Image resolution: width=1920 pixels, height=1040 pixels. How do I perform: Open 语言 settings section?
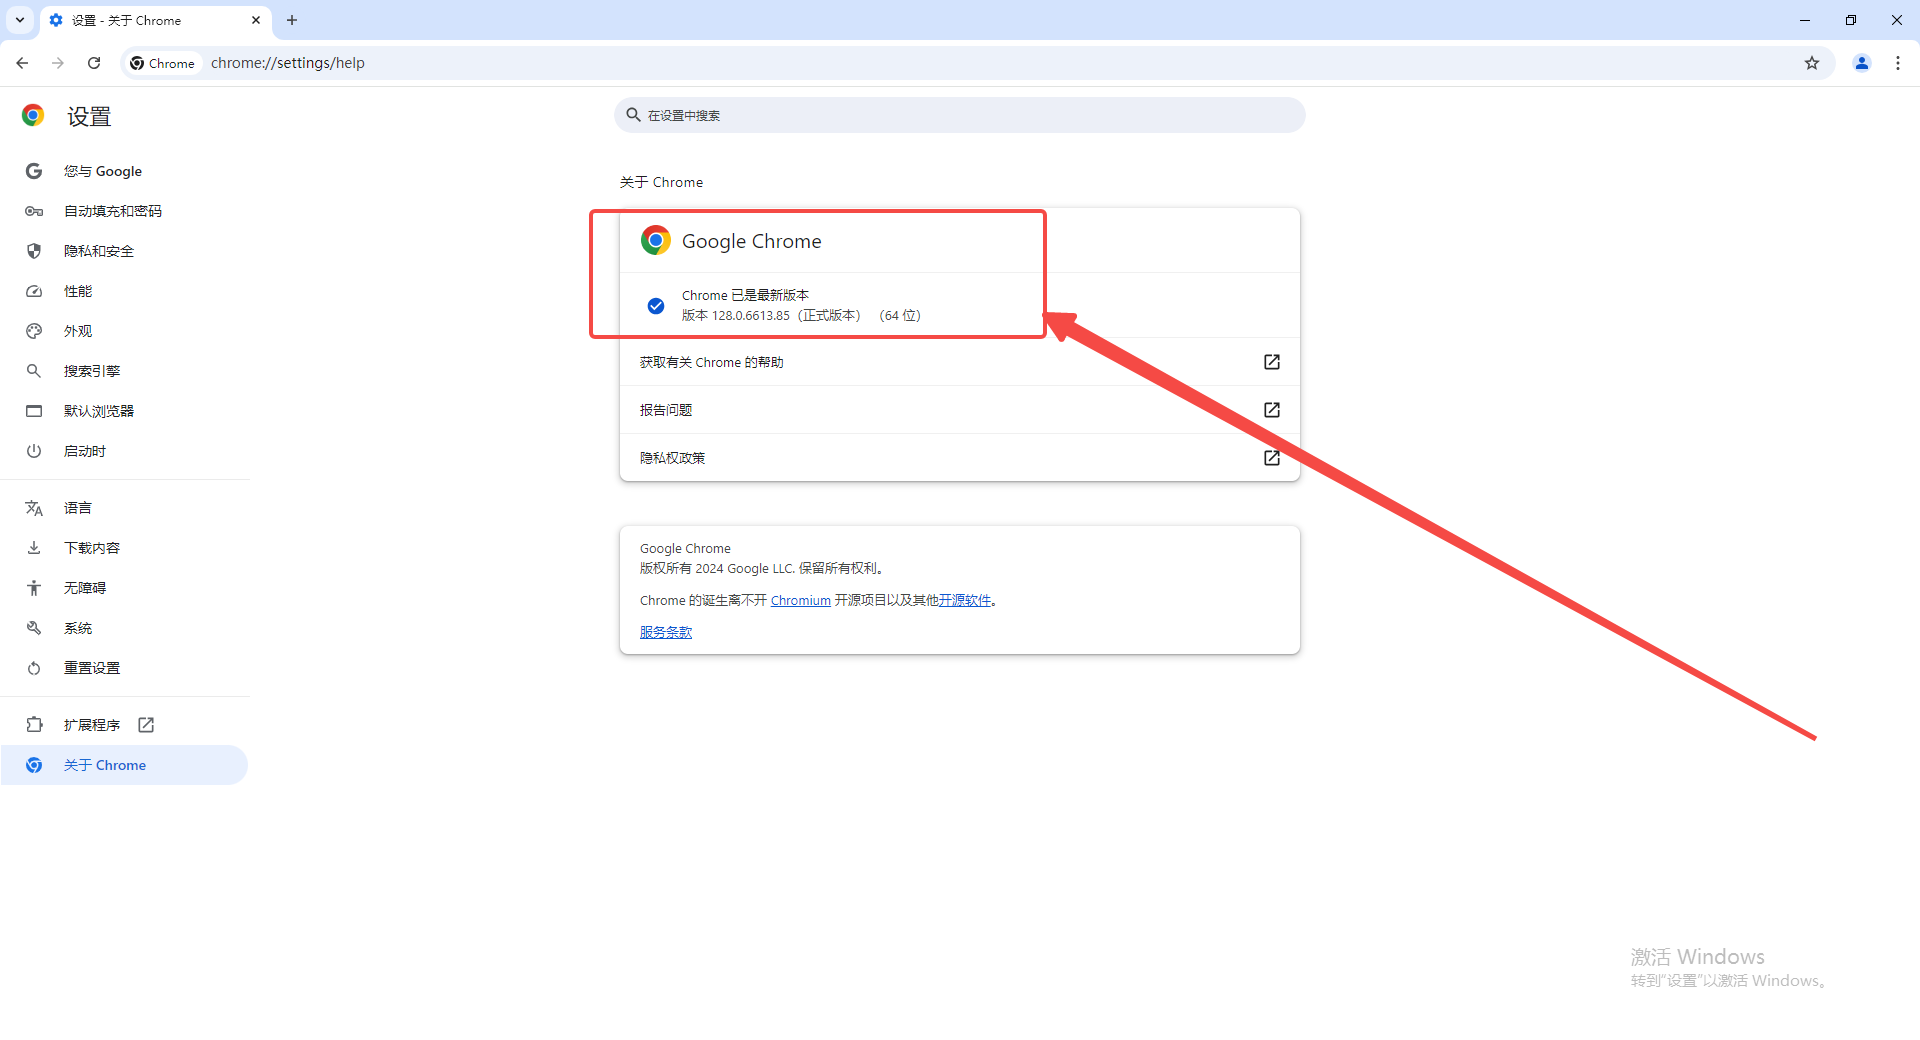[125, 508]
